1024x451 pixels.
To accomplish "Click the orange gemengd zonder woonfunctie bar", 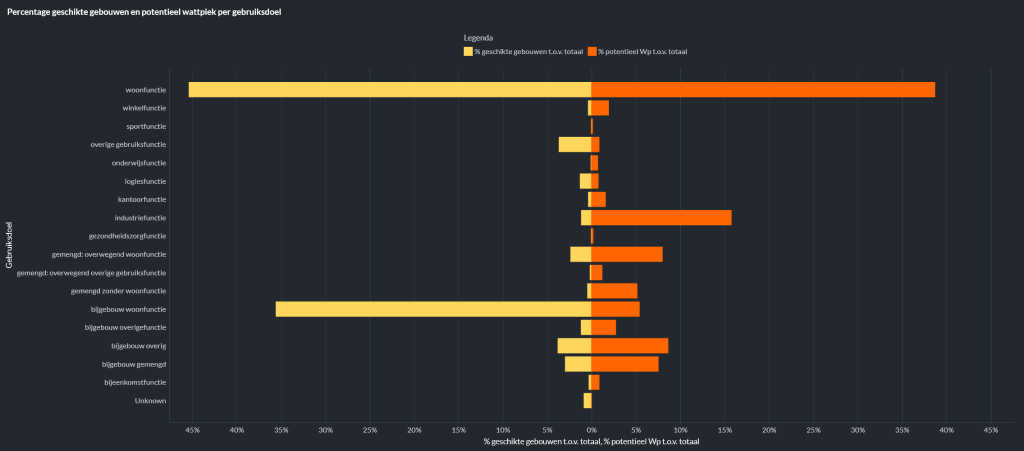I will coord(614,291).
